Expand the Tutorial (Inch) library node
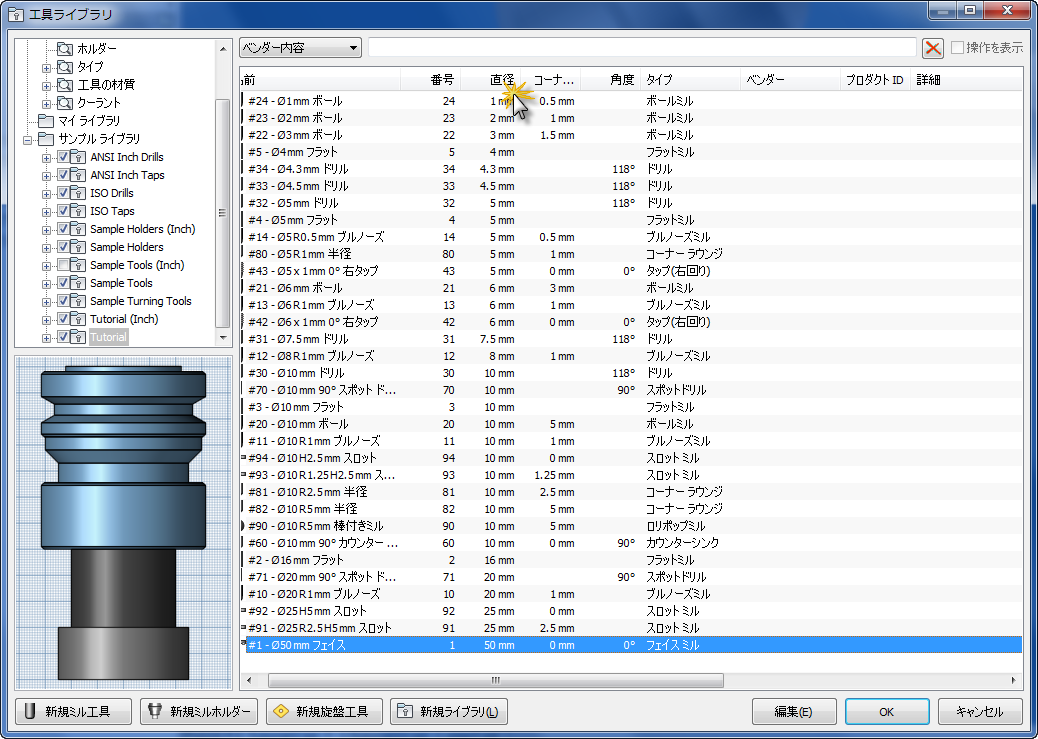 tap(46, 320)
